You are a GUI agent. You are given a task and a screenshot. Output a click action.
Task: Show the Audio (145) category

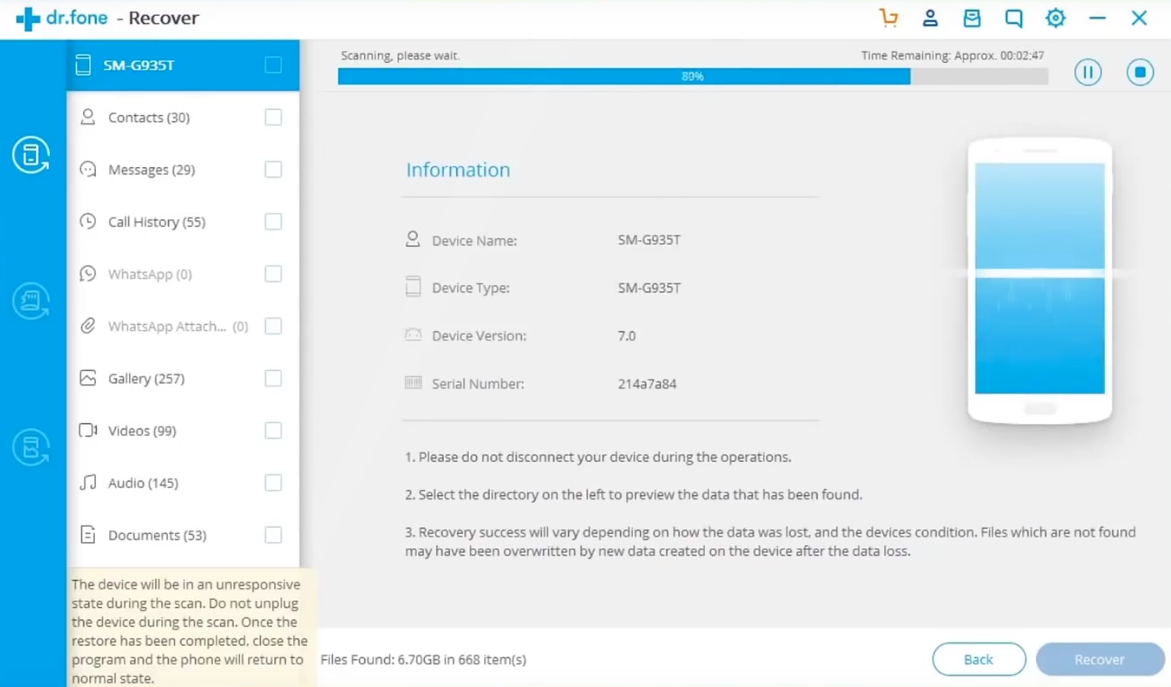coord(143,483)
